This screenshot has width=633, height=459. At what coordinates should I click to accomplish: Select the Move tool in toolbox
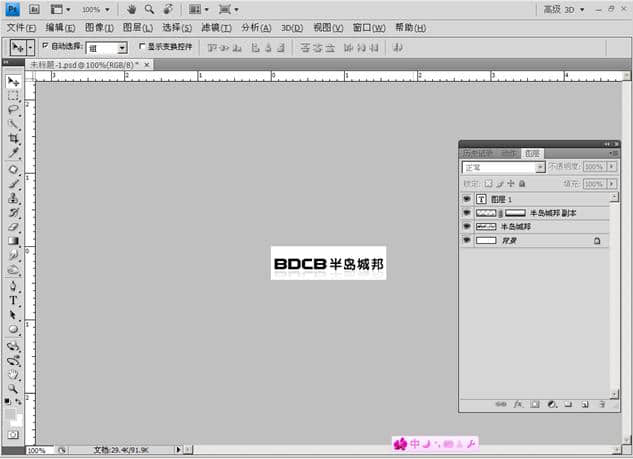click(13, 81)
